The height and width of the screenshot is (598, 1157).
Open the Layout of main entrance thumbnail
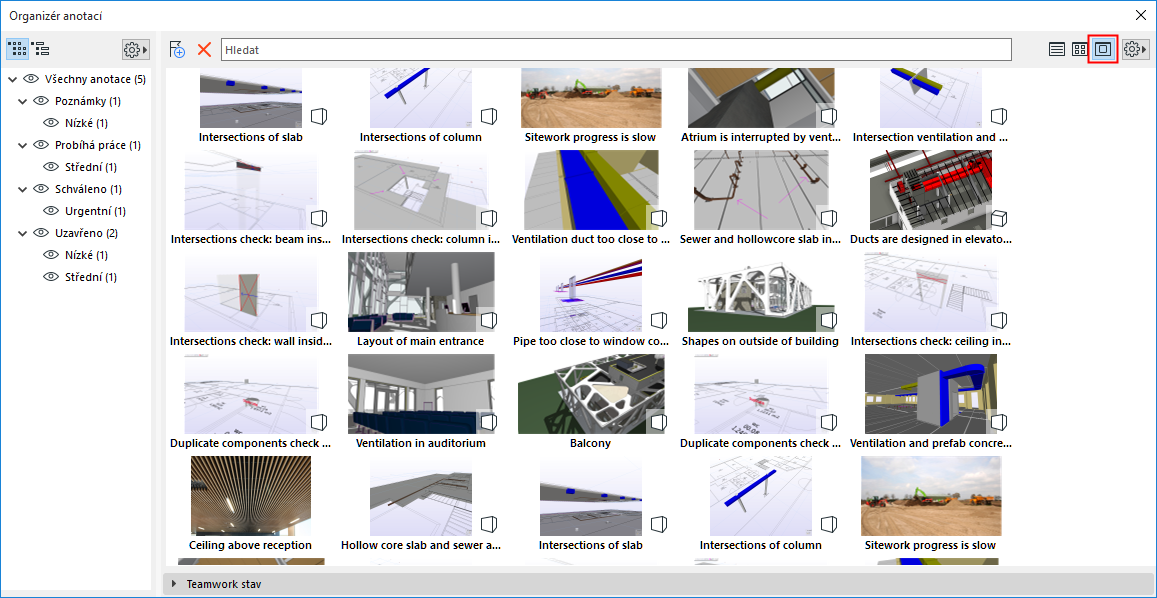[421, 292]
